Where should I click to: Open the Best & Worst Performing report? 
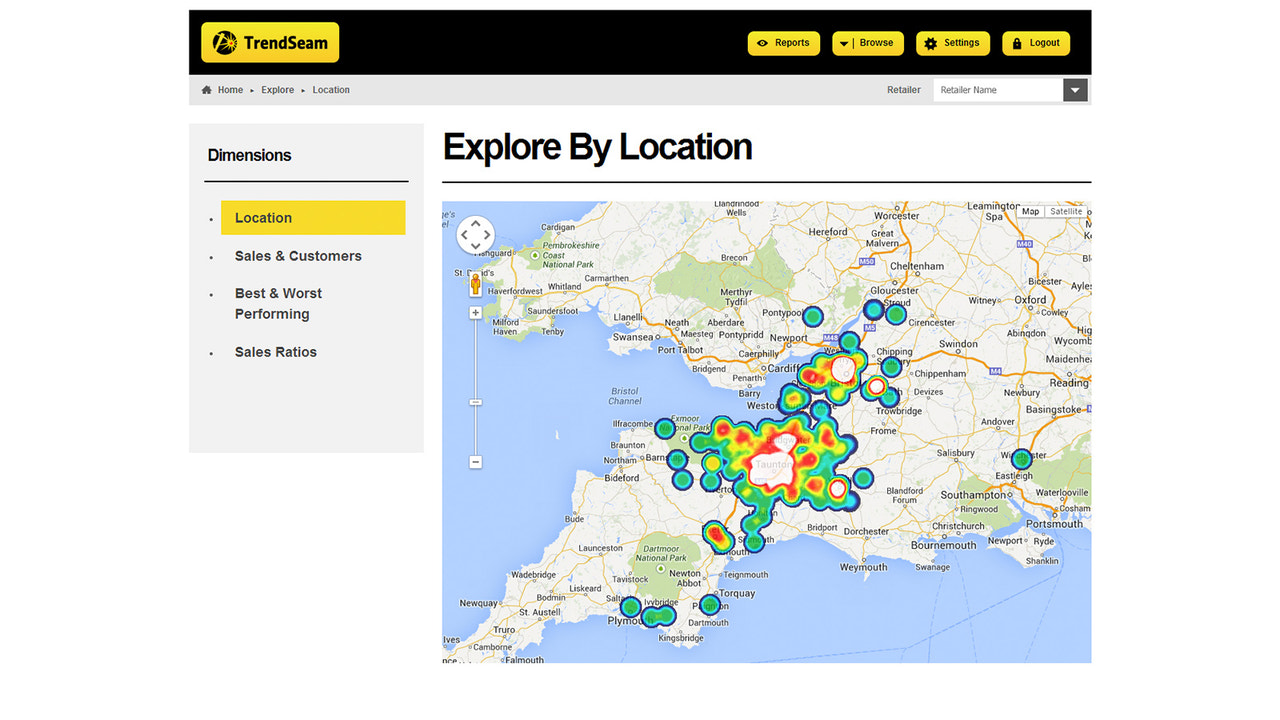coord(278,303)
